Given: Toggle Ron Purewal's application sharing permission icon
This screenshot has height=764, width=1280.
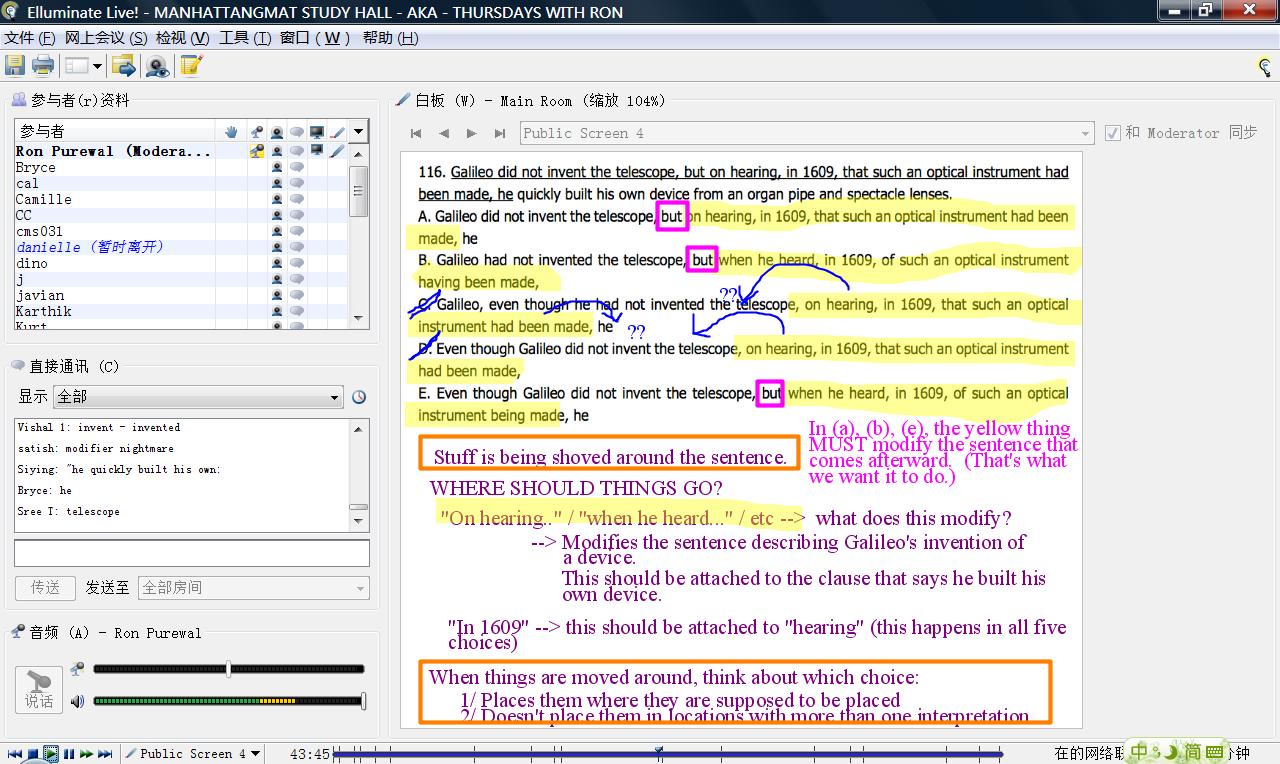Looking at the screenshot, I should (x=317, y=151).
